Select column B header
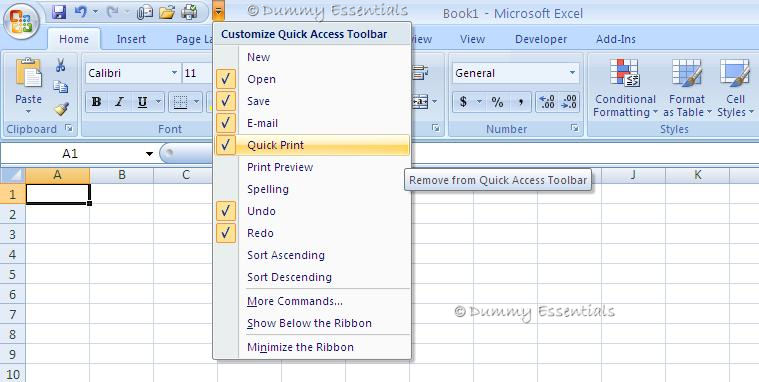Viewport: 759px width, 382px height. [x=121, y=175]
